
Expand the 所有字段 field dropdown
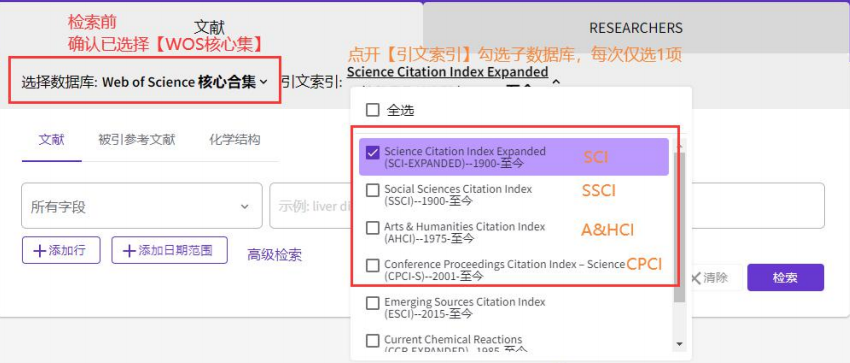click(x=141, y=206)
